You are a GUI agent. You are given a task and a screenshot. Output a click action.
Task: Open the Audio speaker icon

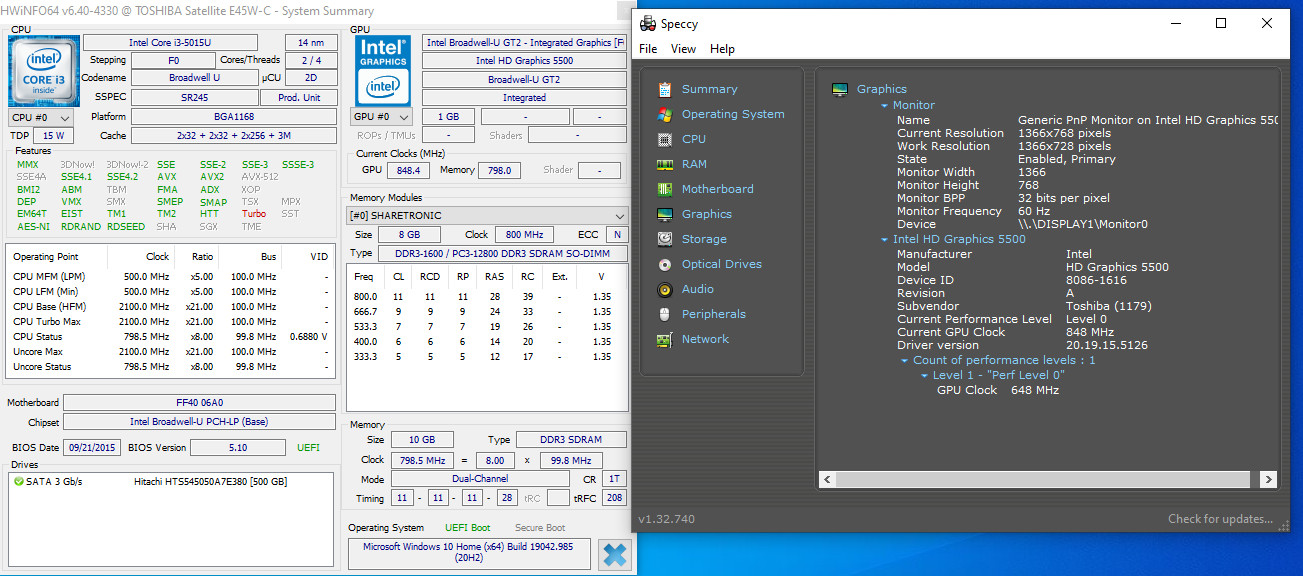(x=665, y=289)
